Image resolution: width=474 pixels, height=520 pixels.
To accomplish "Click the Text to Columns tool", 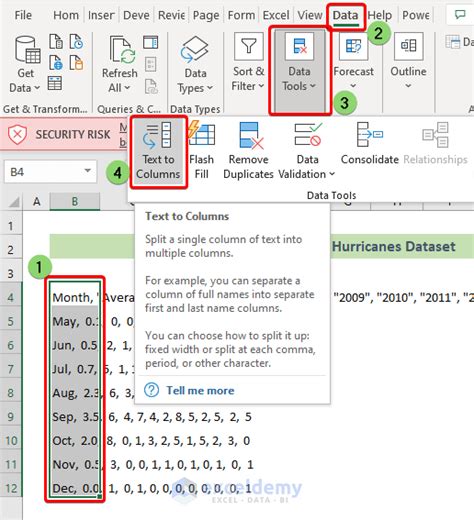I will [158, 152].
